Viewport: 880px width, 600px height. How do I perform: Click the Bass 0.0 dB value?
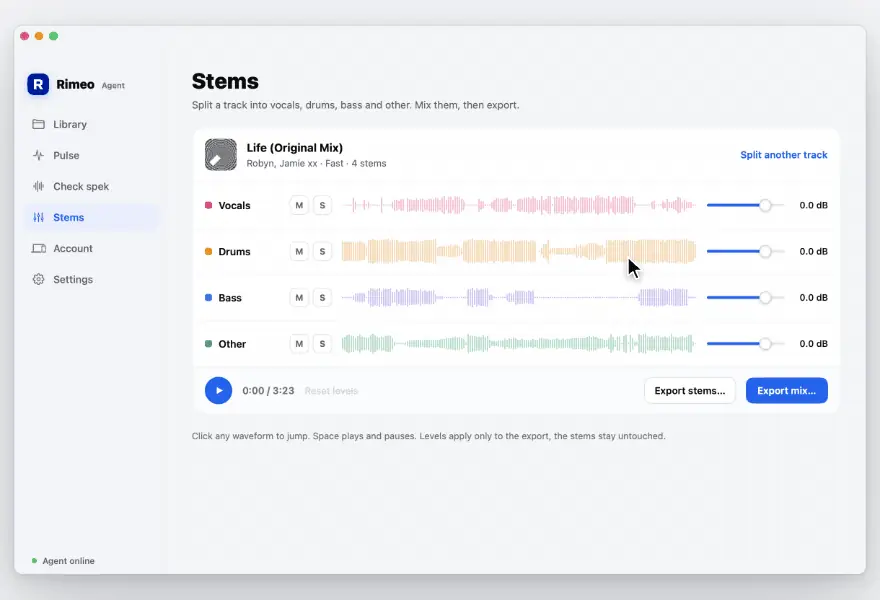(813, 297)
